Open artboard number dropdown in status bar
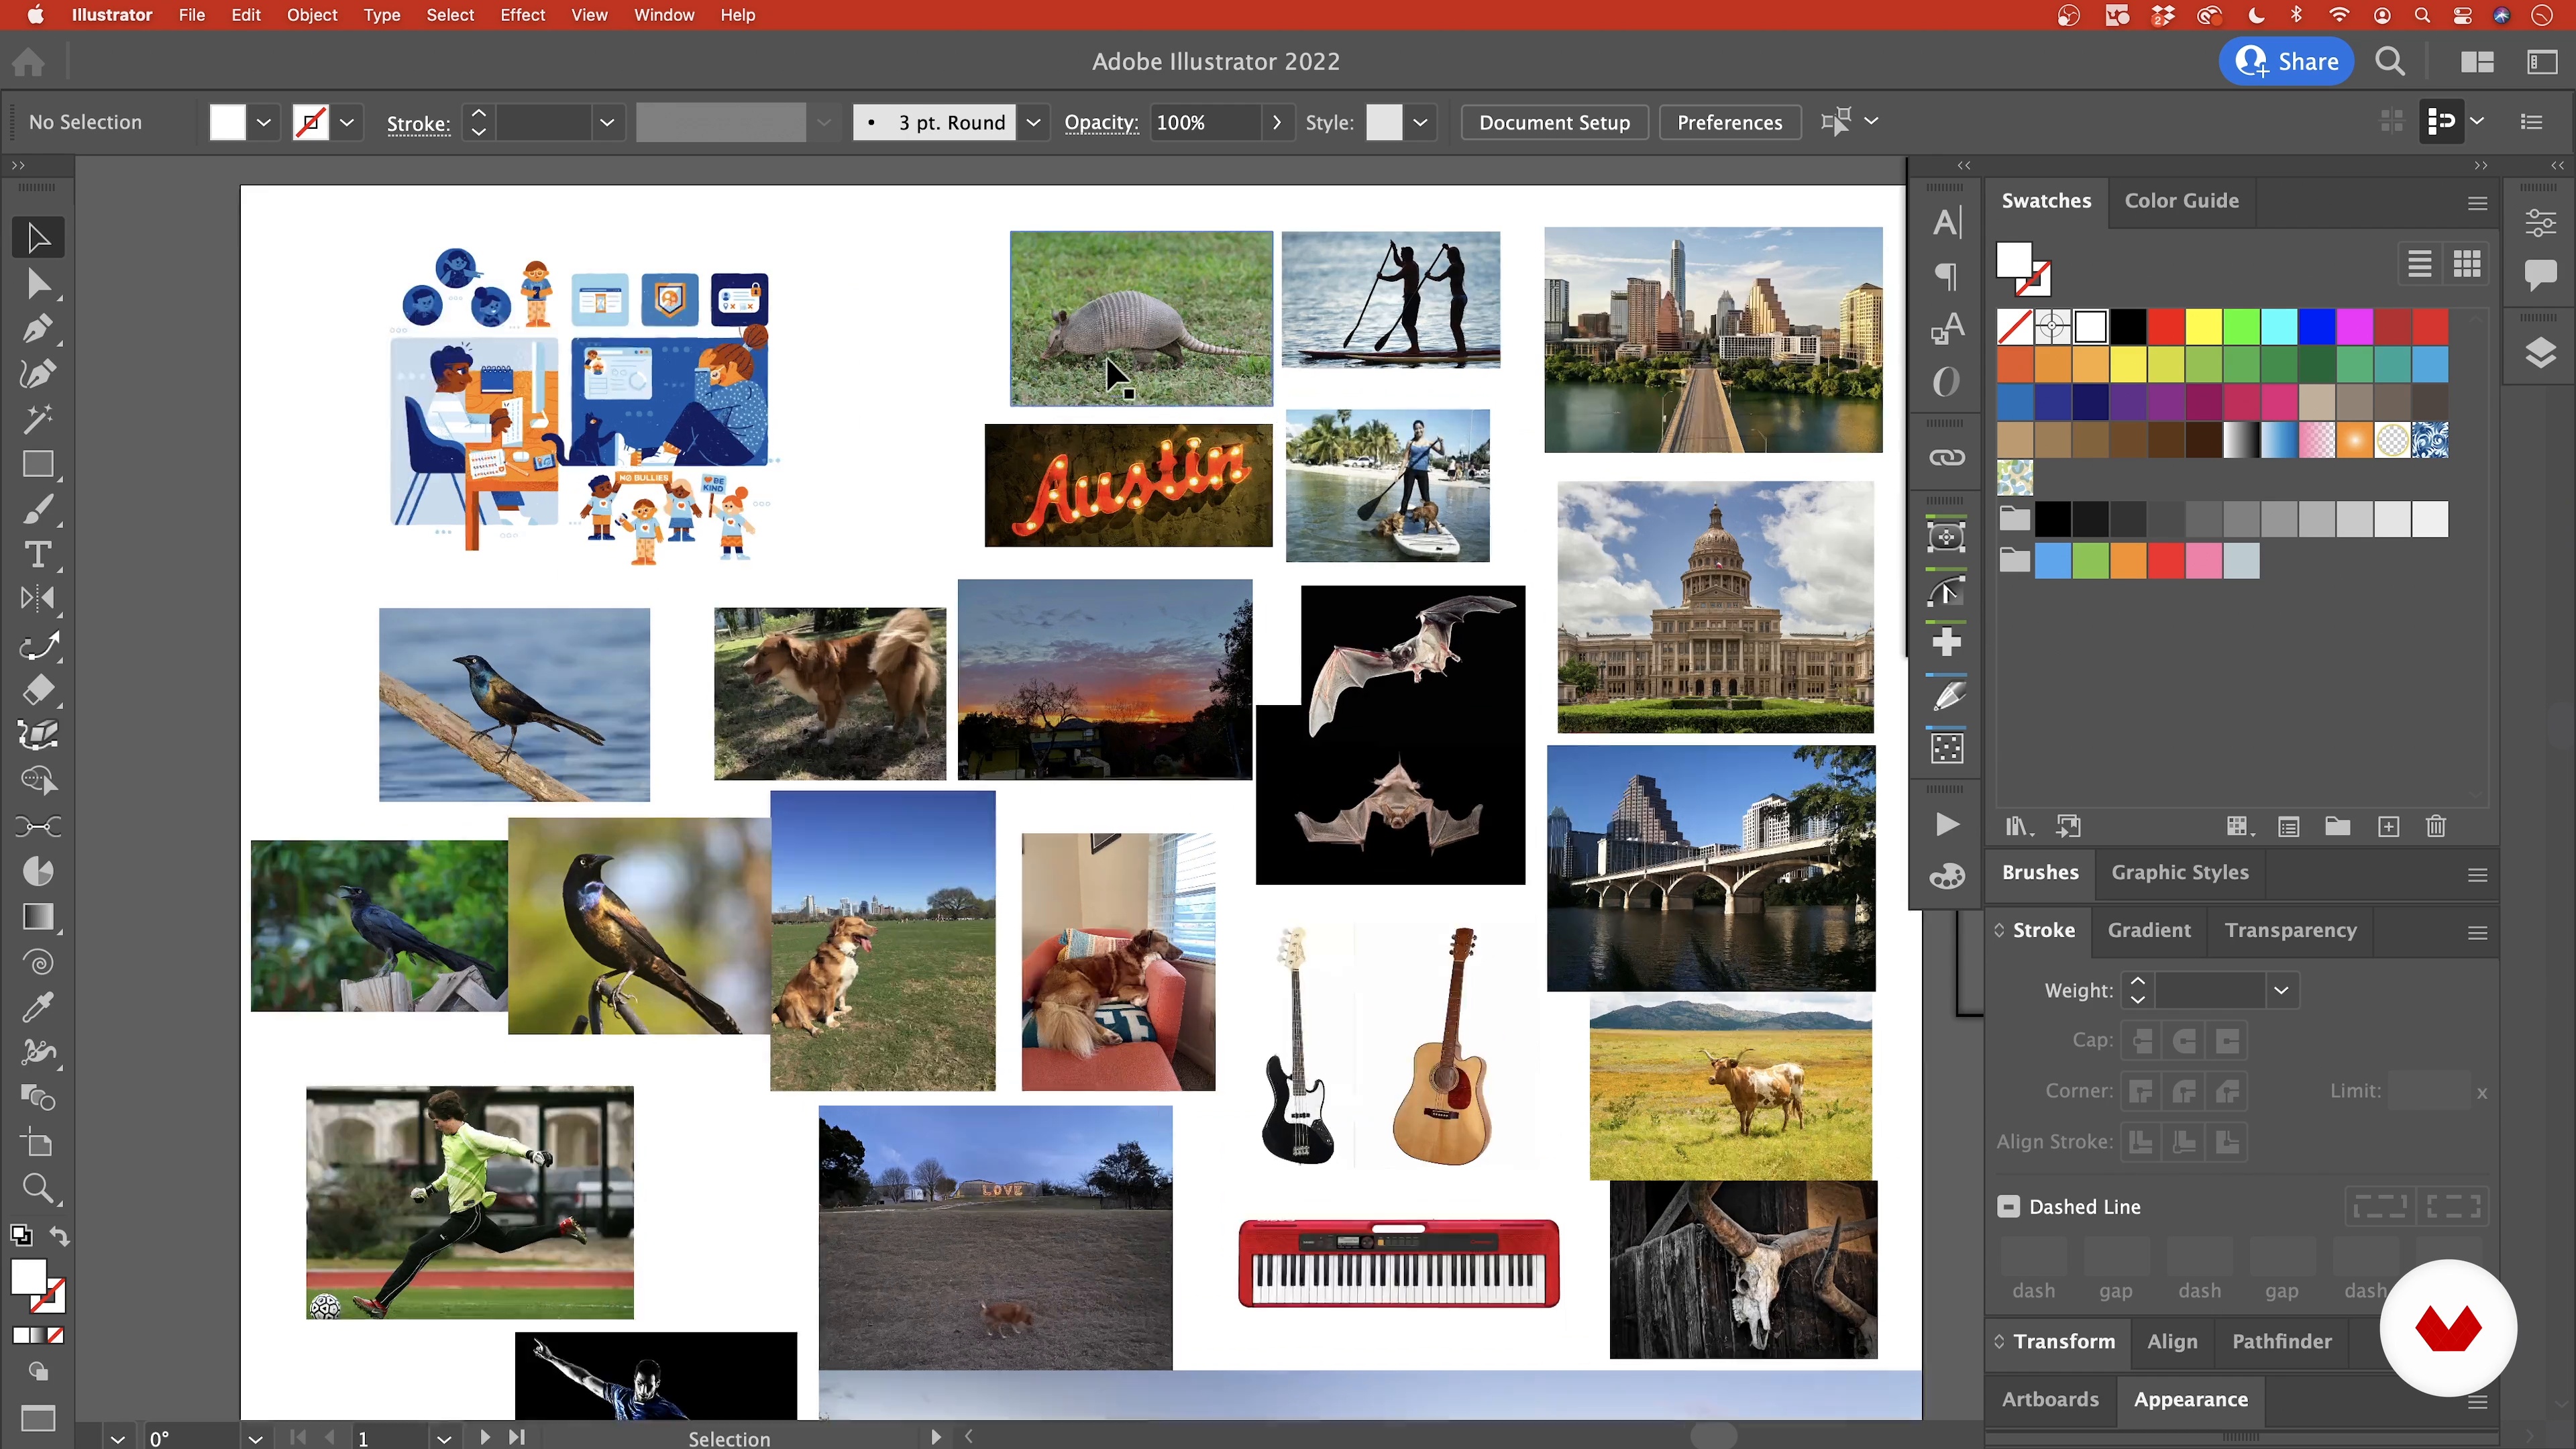Viewport: 2576px width, 1449px height. [x=444, y=1438]
